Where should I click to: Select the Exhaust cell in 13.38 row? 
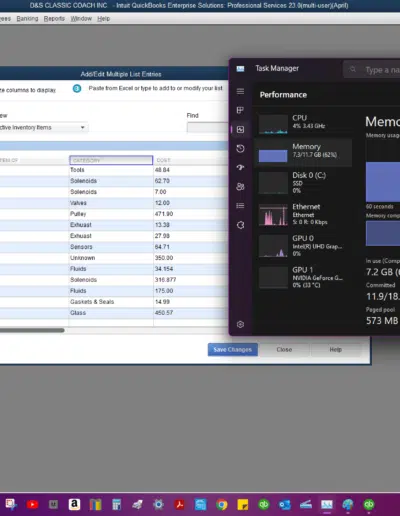(x=111, y=225)
